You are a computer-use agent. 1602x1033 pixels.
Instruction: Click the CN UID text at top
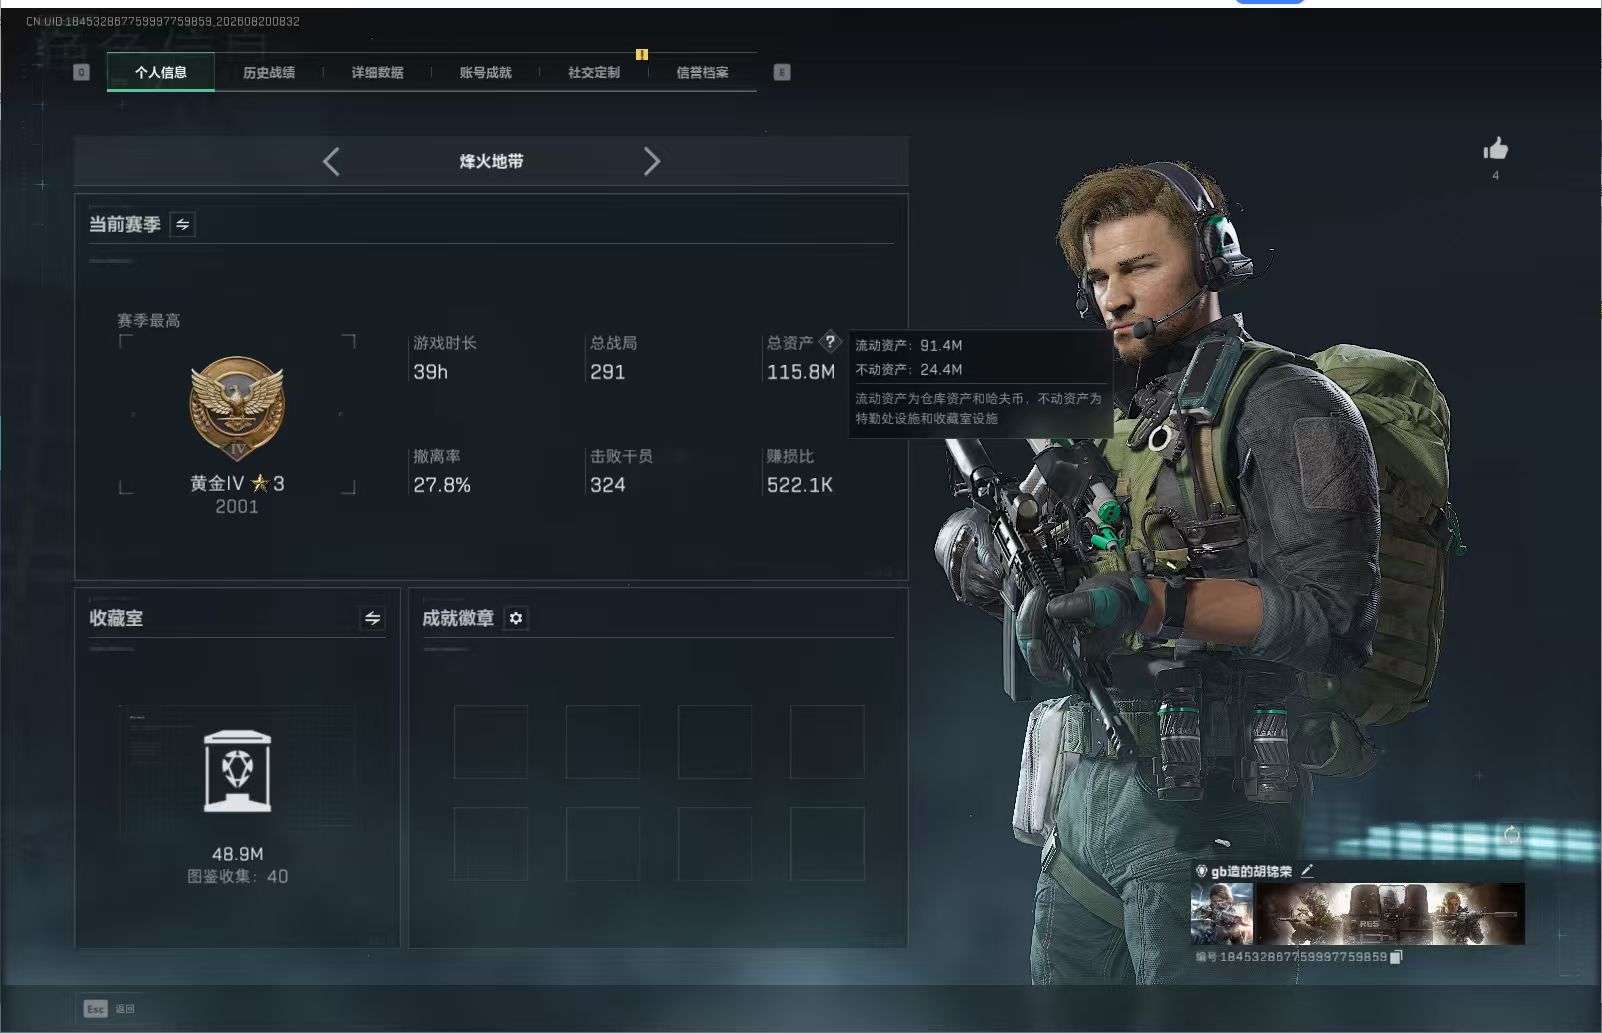click(x=163, y=21)
